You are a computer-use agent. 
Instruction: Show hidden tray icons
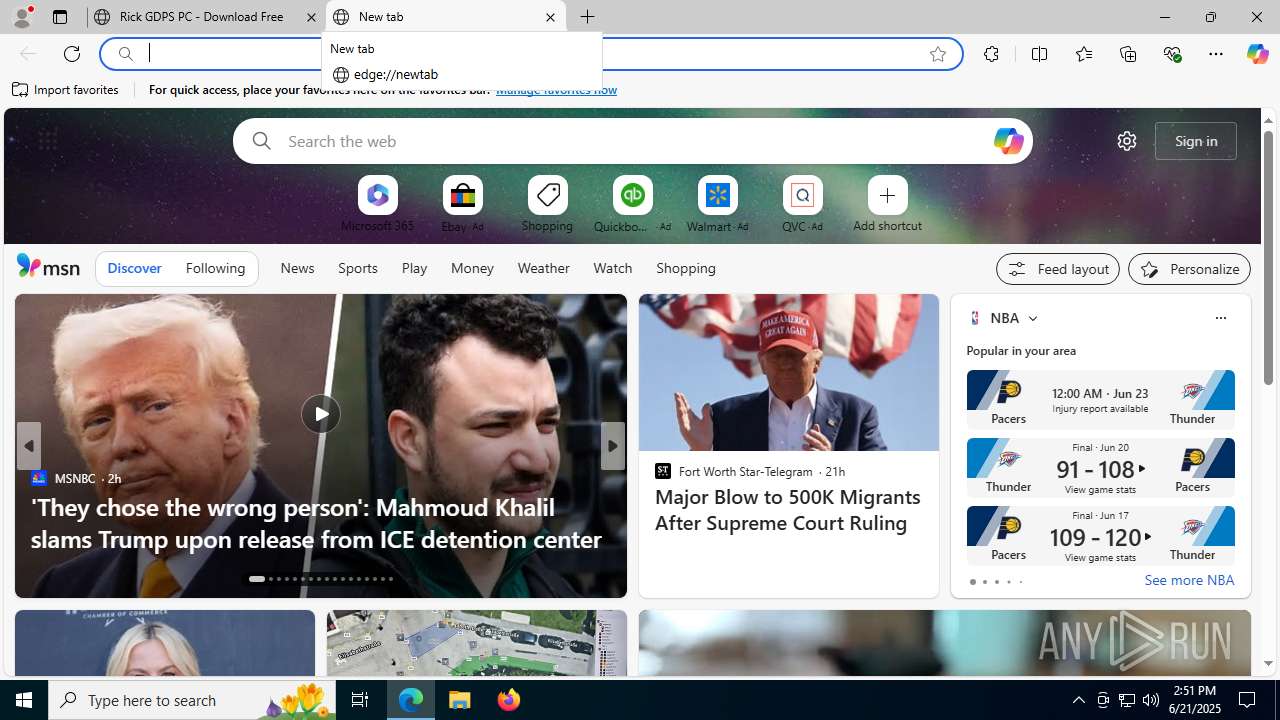(1078, 700)
